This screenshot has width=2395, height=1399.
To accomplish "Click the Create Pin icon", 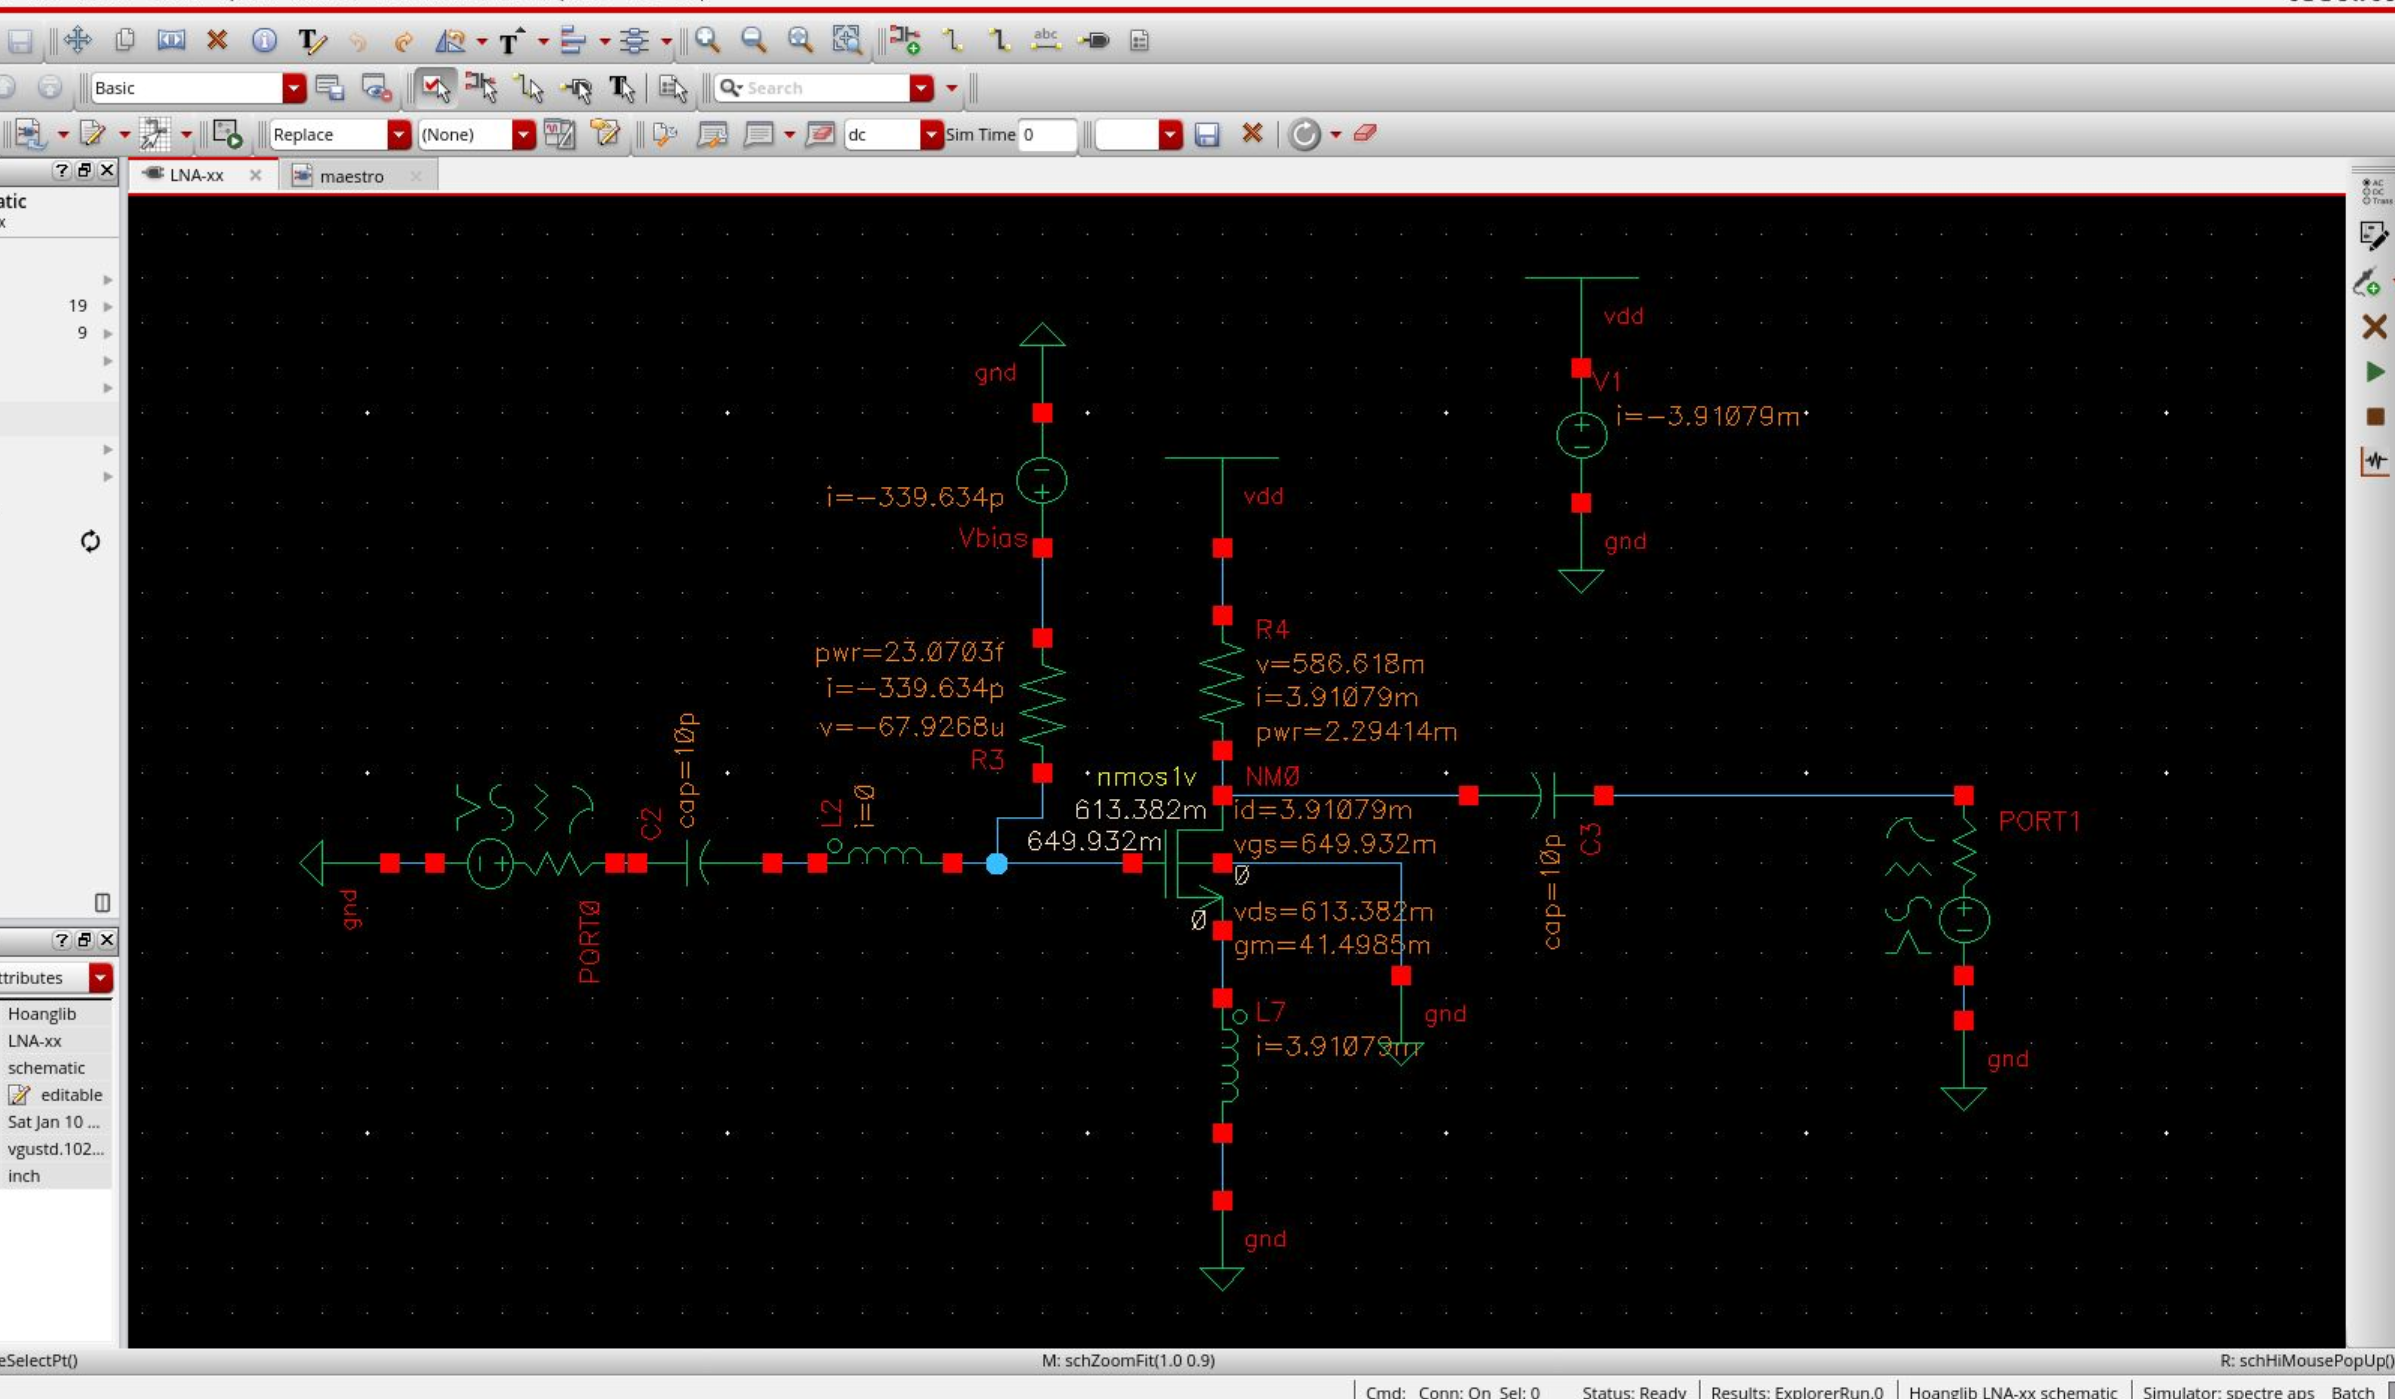I will click(1095, 40).
